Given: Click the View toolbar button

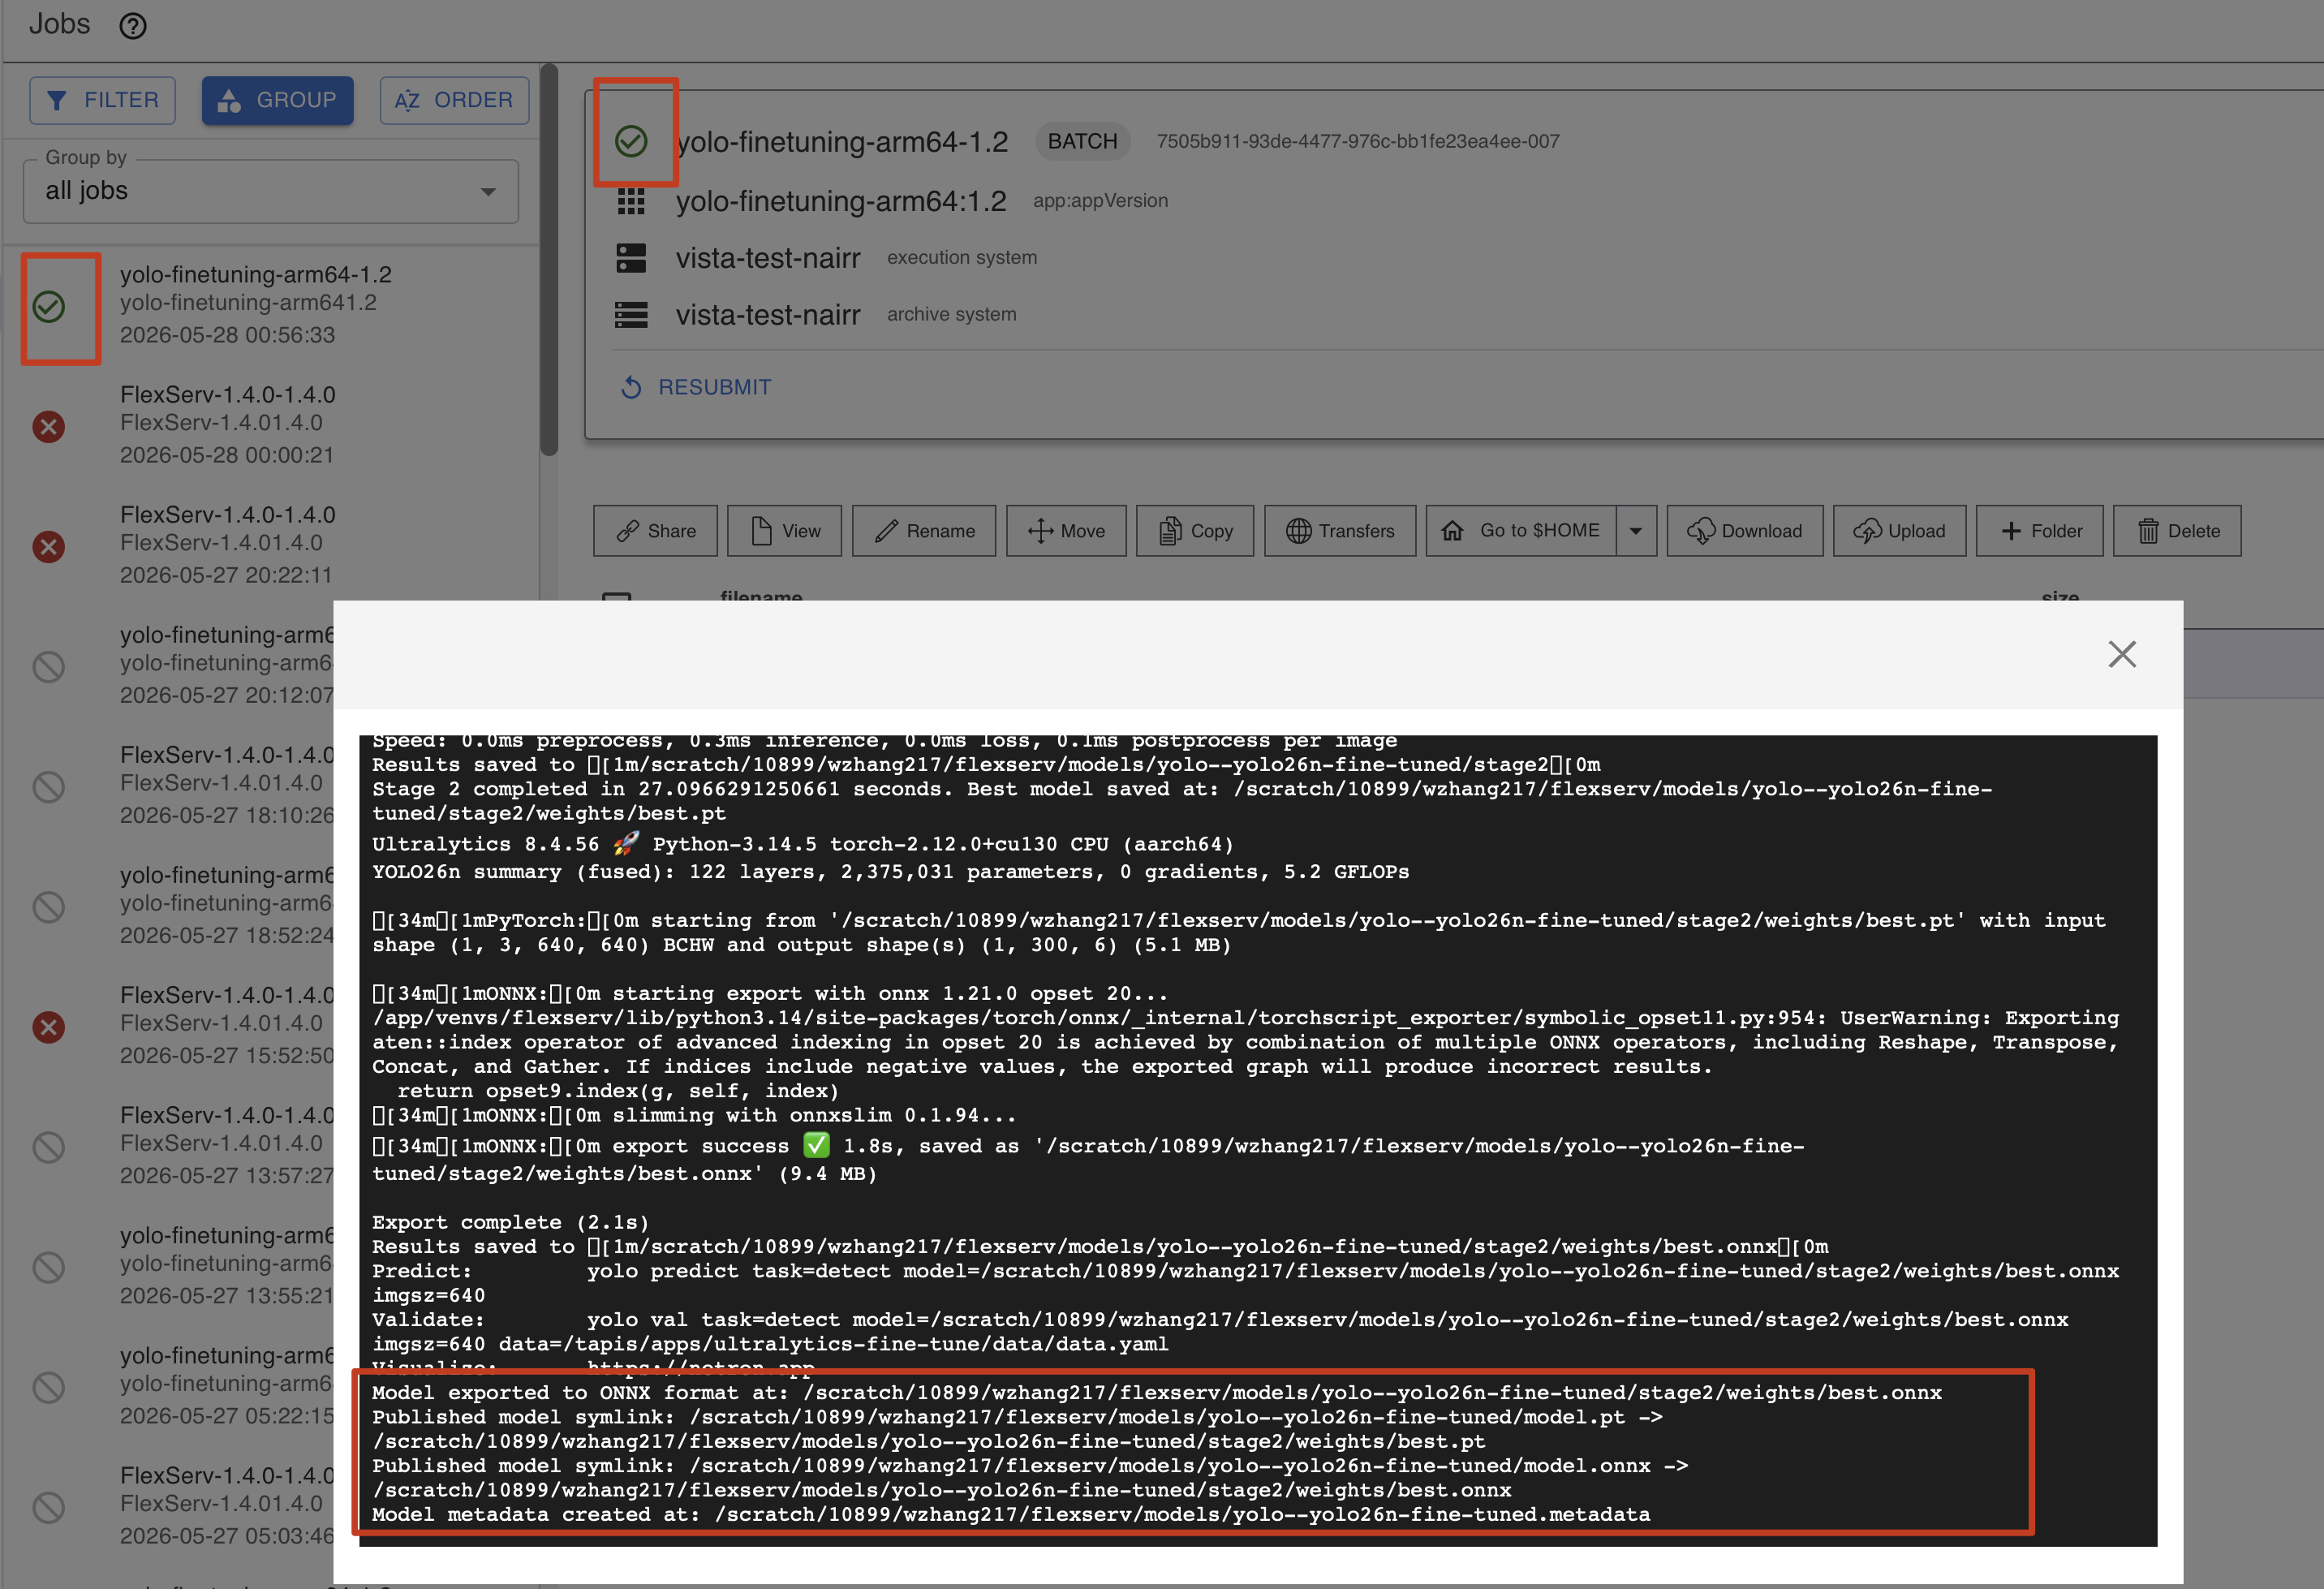Looking at the screenshot, I should (784, 531).
